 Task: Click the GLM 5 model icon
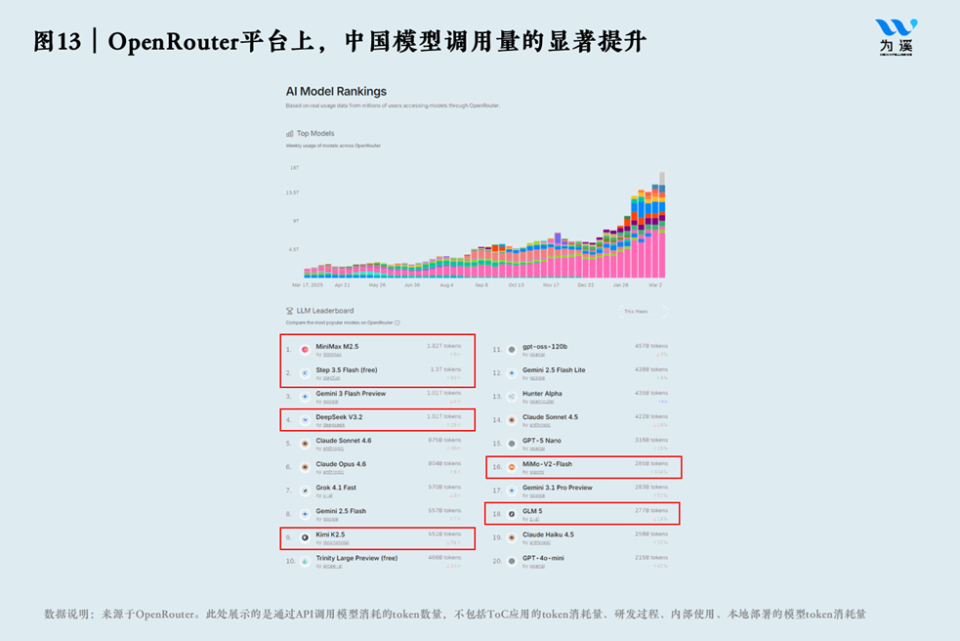(x=512, y=514)
